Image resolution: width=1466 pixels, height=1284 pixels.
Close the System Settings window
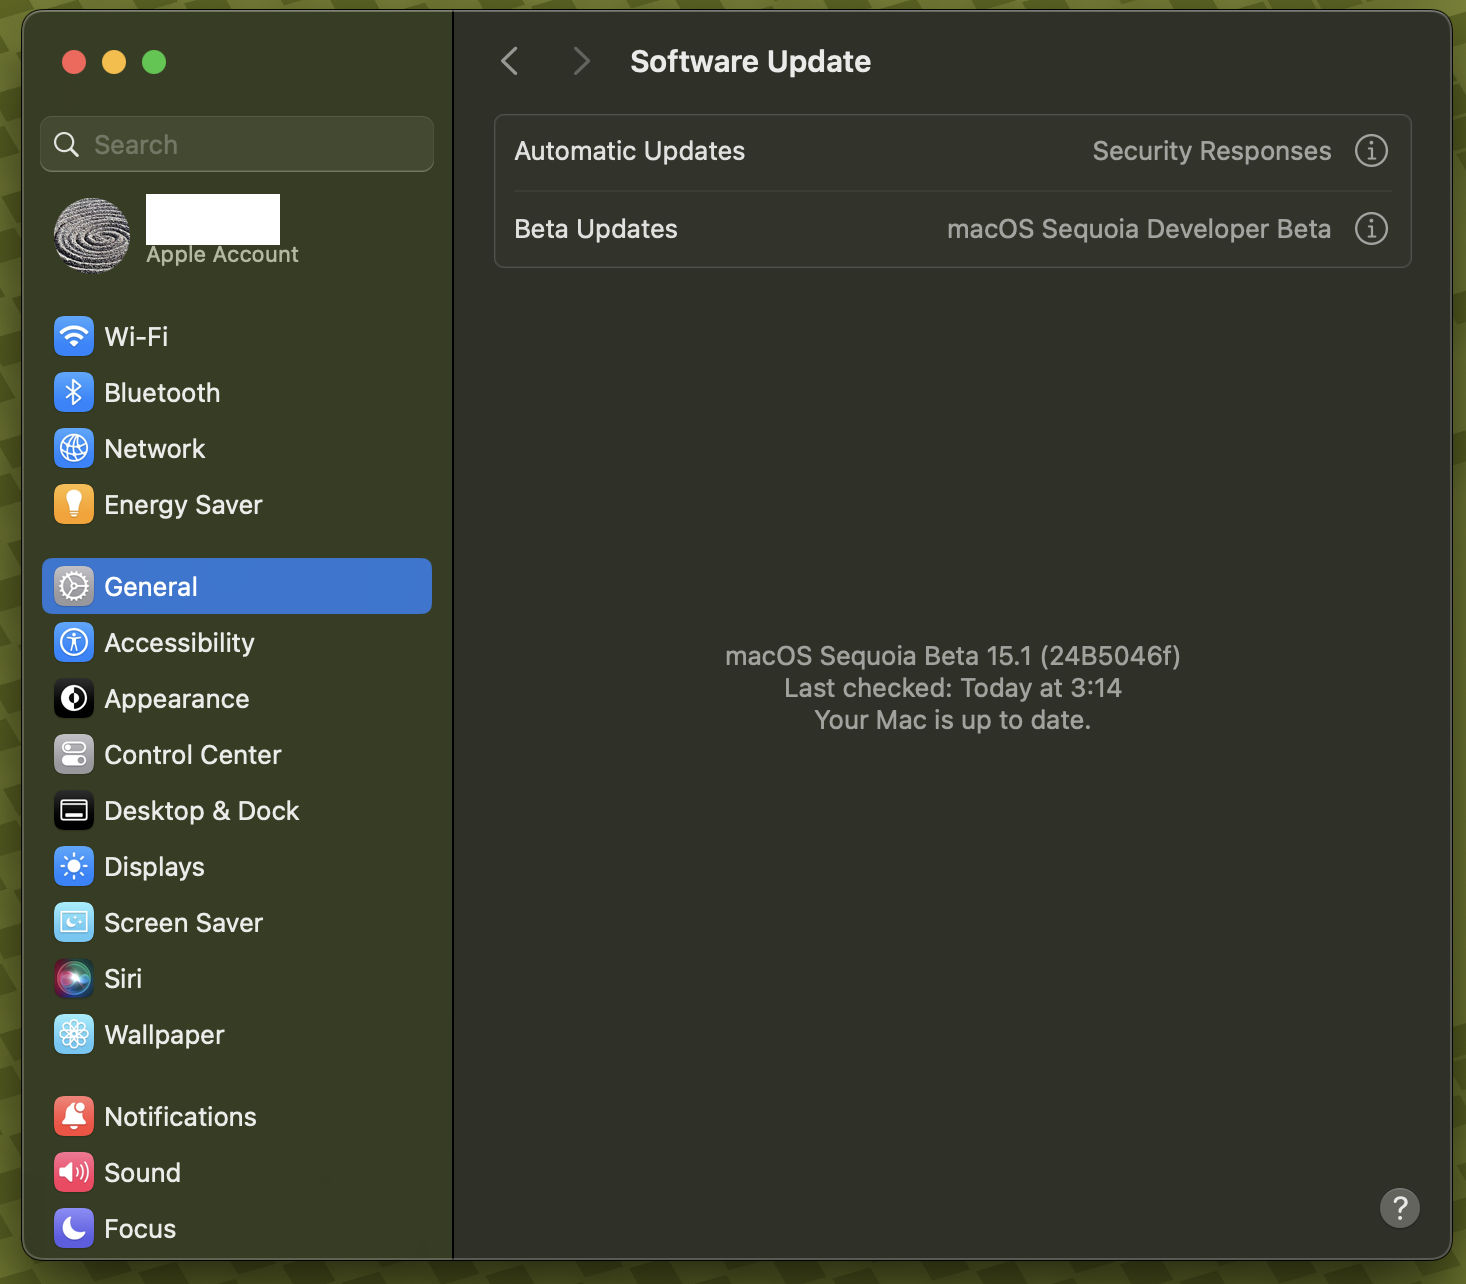[74, 62]
